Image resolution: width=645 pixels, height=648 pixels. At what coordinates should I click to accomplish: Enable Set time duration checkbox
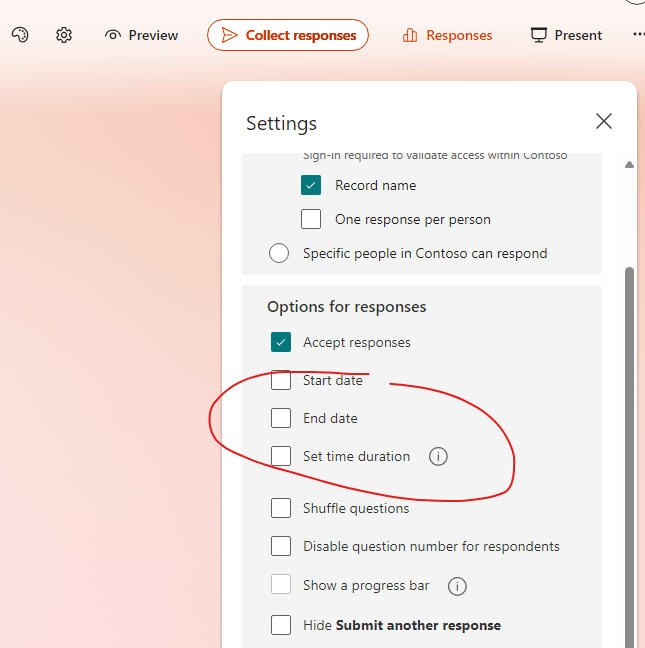point(281,456)
